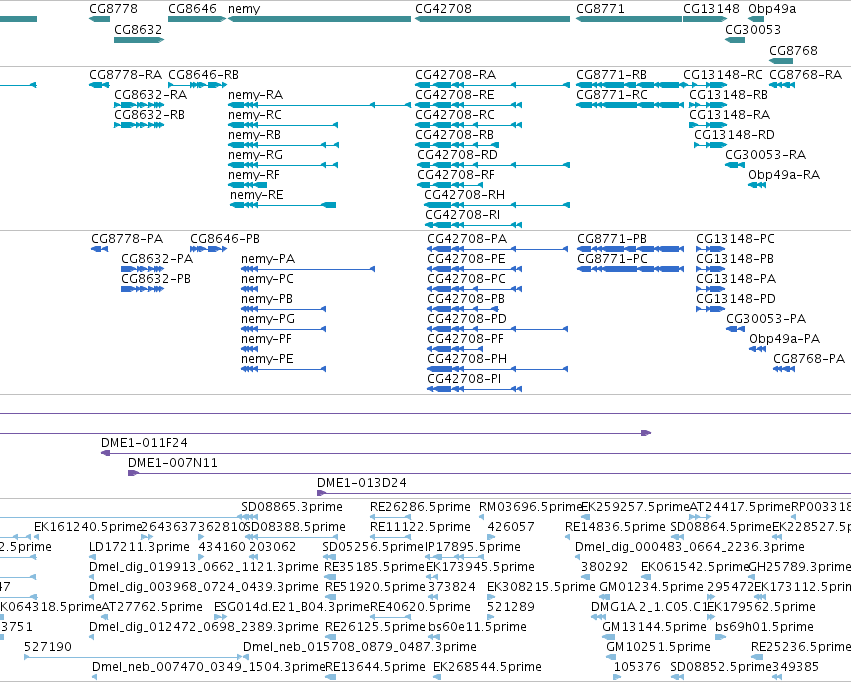Select transcript CG42708-RC
The image size is (851, 682).
[x=455, y=115]
